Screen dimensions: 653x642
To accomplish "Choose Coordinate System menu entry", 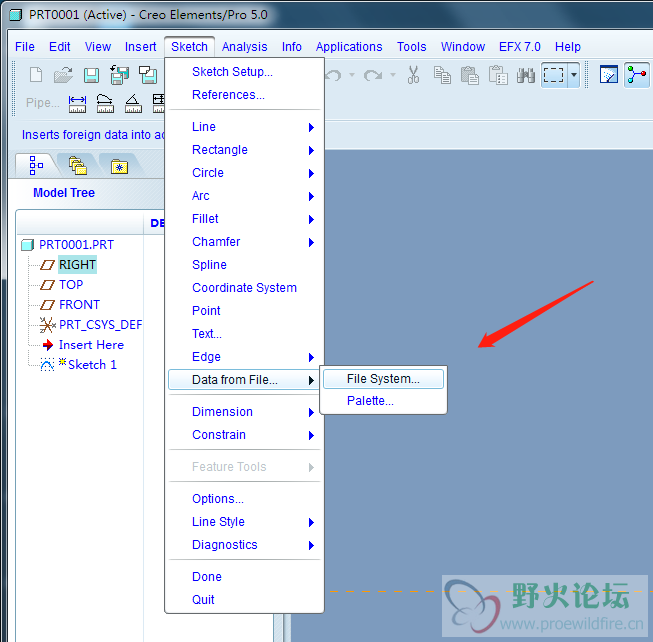I will pos(244,288).
